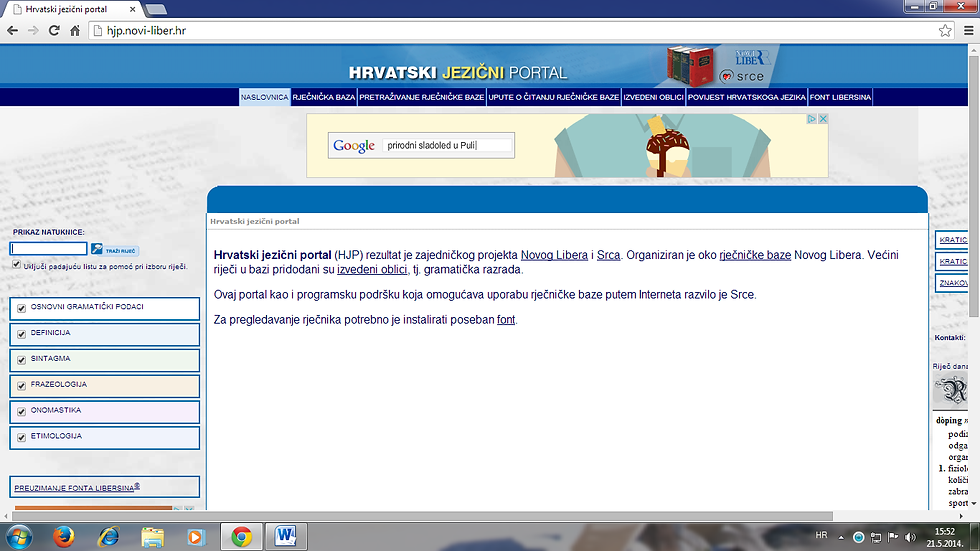Click the Prikaz natuknice search field
Image resolution: width=980 pixels, height=551 pixels.
(49, 249)
